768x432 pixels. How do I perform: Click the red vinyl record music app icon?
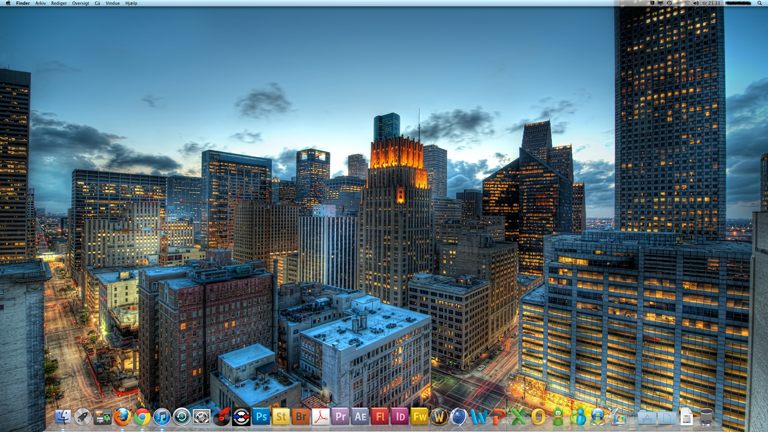tap(221, 416)
